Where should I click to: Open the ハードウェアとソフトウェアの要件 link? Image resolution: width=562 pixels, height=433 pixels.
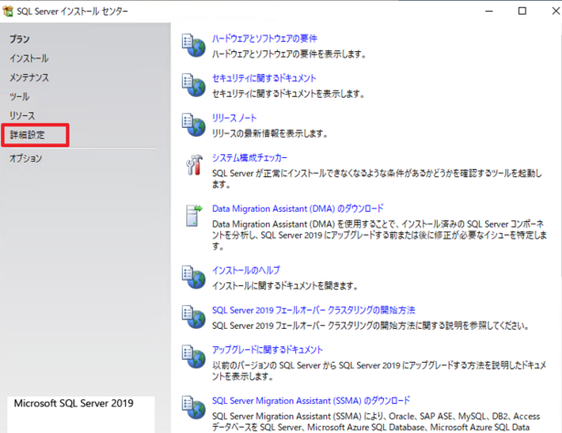265,38
